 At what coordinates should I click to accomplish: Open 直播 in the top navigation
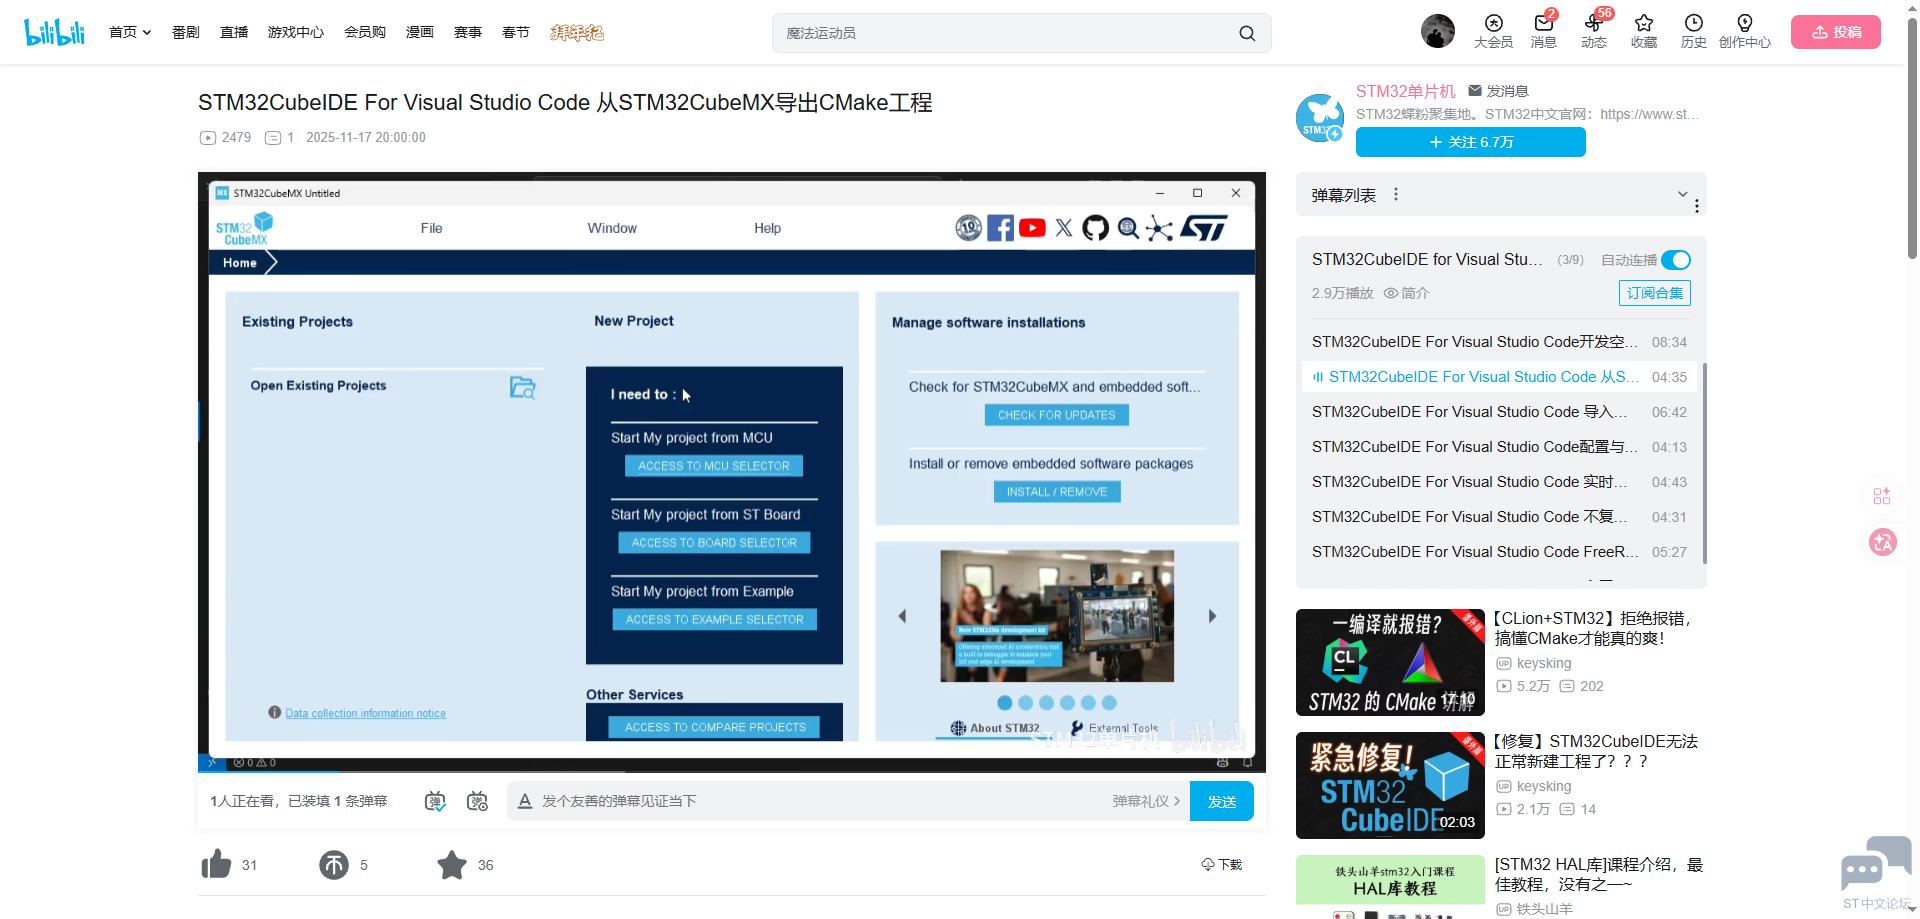(234, 32)
